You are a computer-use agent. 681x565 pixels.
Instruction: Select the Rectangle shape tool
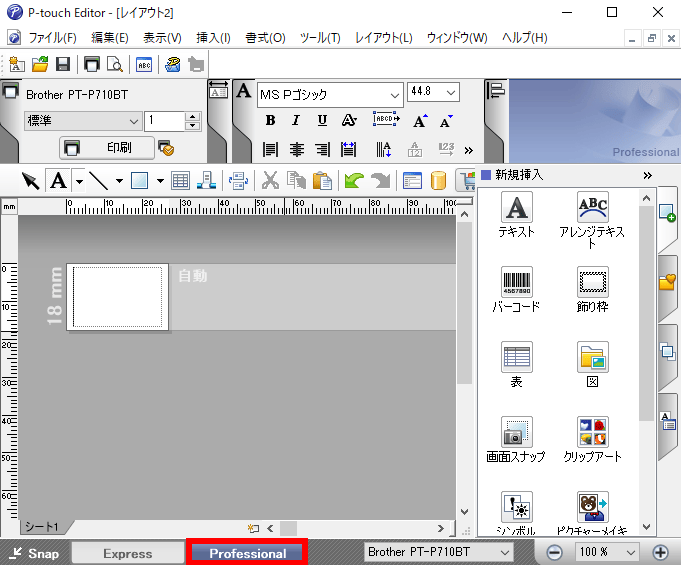[139, 181]
